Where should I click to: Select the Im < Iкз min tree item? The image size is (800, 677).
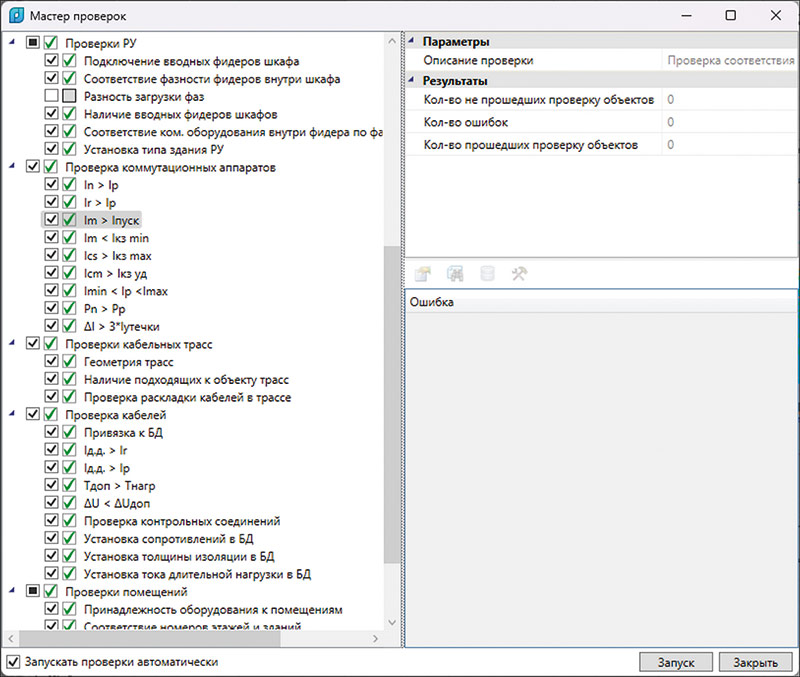click(x=117, y=237)
